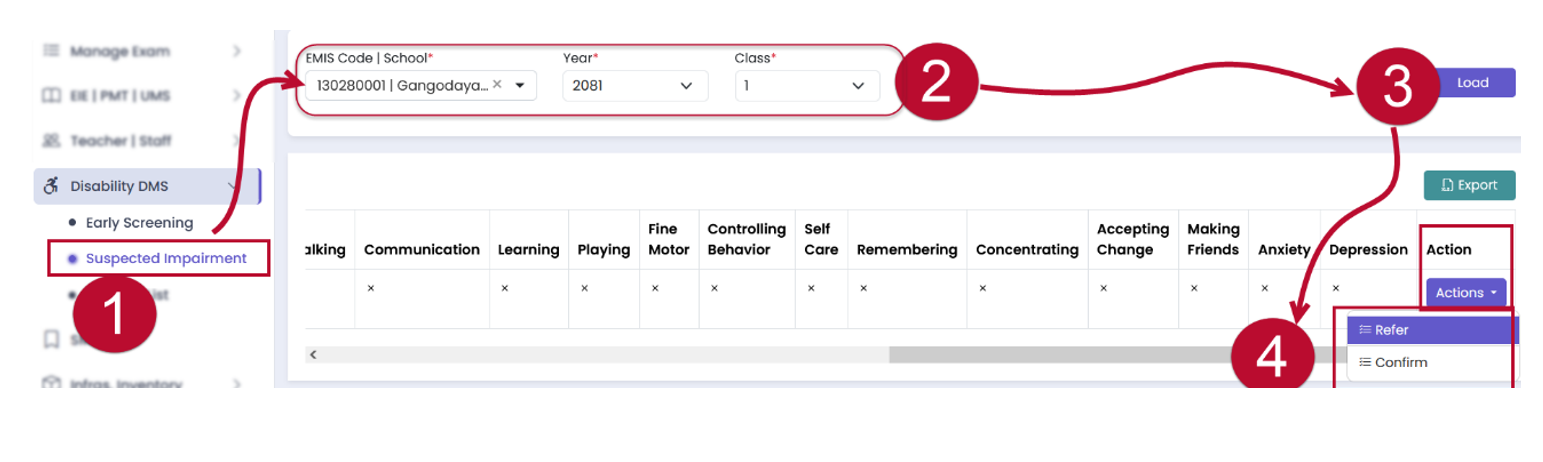
Task: Click the Export button
Action: coord(1469,185)
